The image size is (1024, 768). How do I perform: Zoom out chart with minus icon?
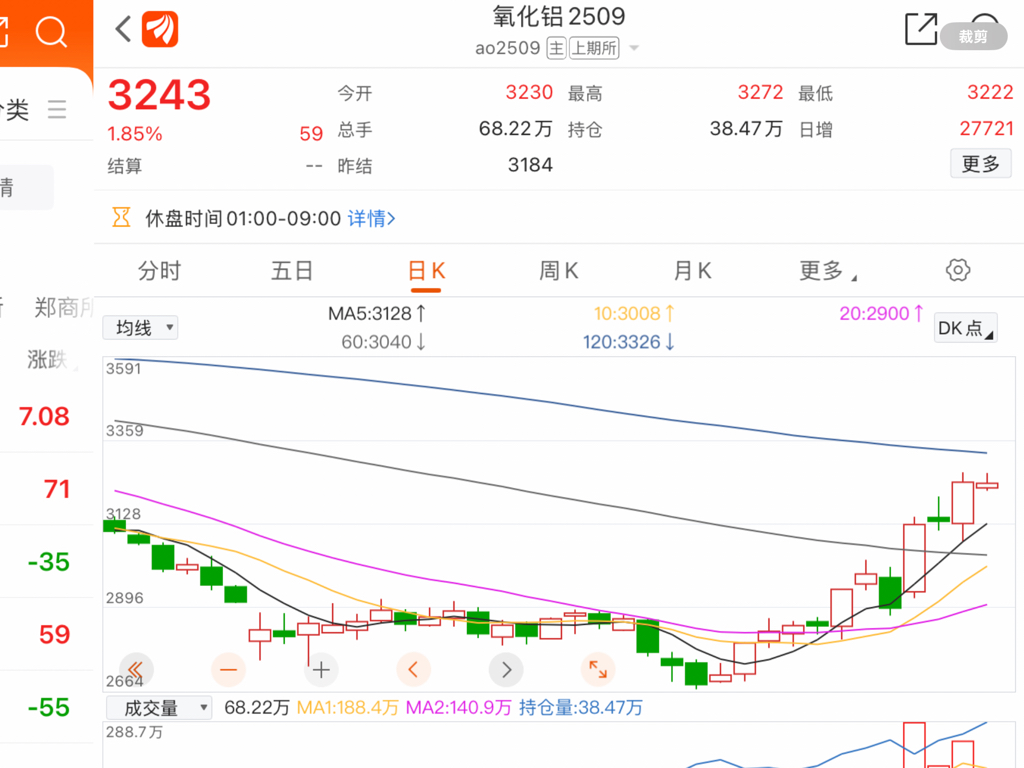(229, 669)
